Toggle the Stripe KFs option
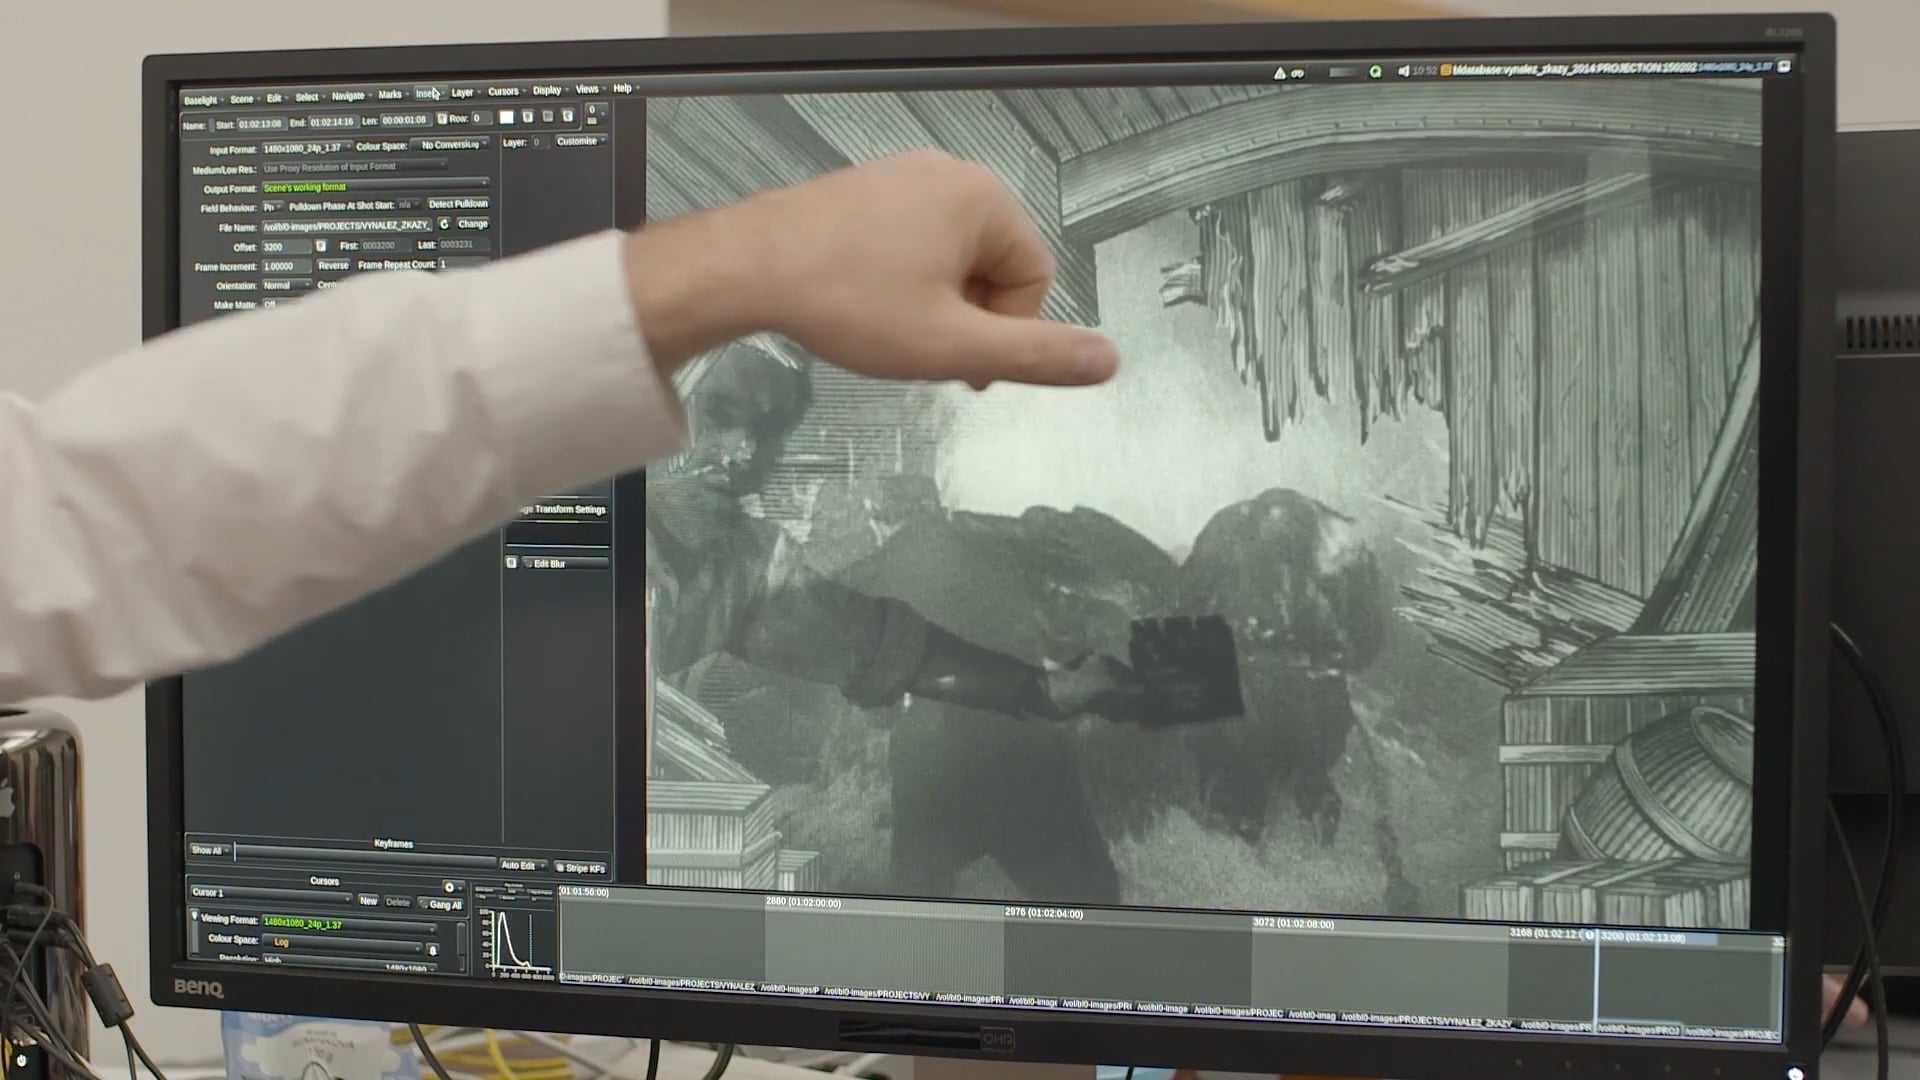This screenshot has width=1920, height=1080. tap(580, 868)
